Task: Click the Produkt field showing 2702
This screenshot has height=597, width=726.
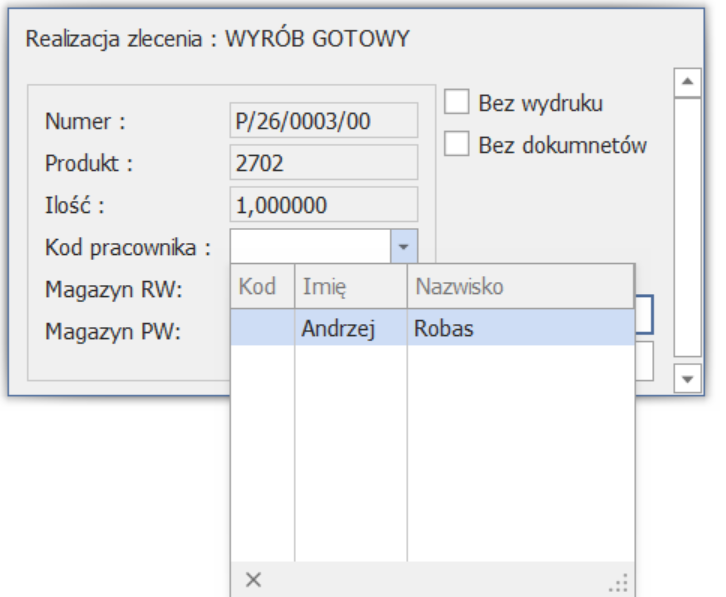Action: 323,163
